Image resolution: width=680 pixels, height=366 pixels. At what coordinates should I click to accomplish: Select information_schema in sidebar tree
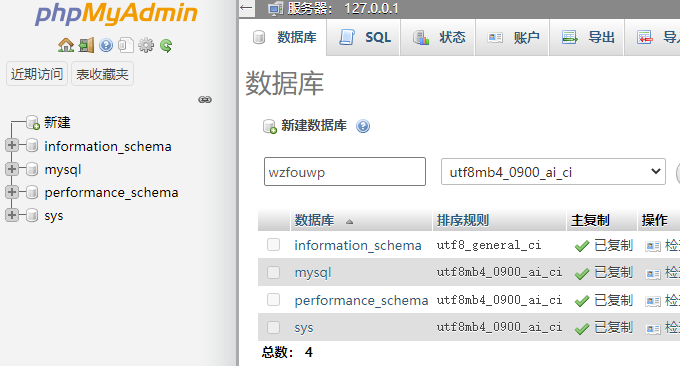(x=108, y=146)
